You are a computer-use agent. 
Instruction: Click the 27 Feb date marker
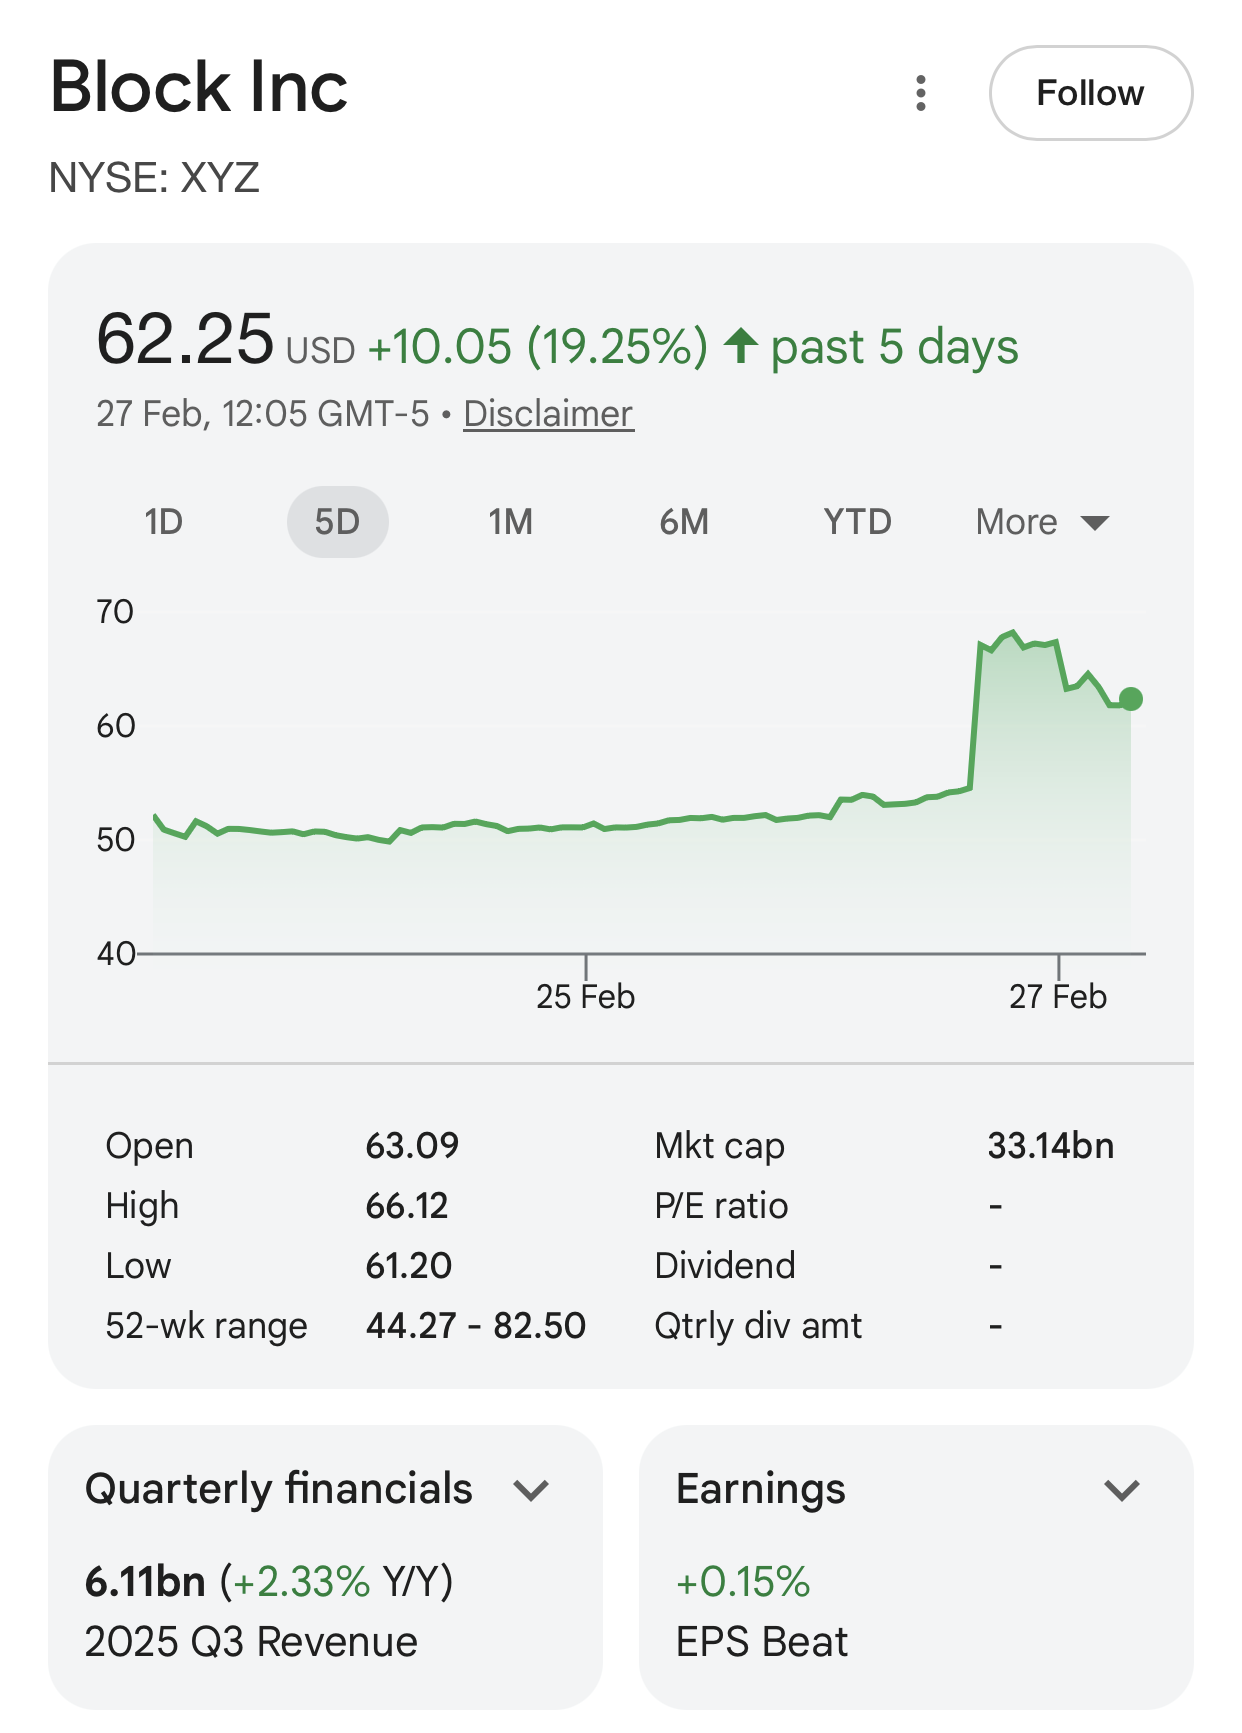1058,996
